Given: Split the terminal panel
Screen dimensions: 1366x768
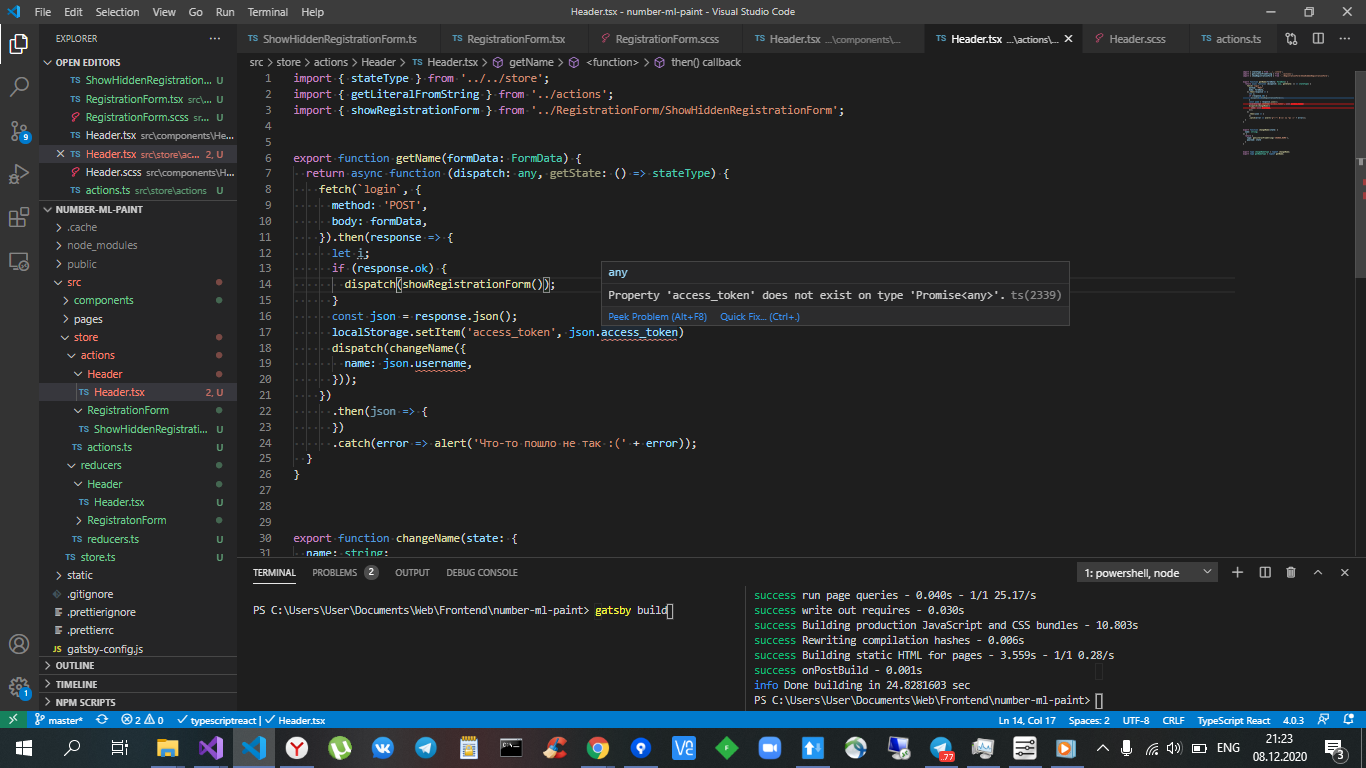Looking at the screenshot, I should tap(1265, 572).
